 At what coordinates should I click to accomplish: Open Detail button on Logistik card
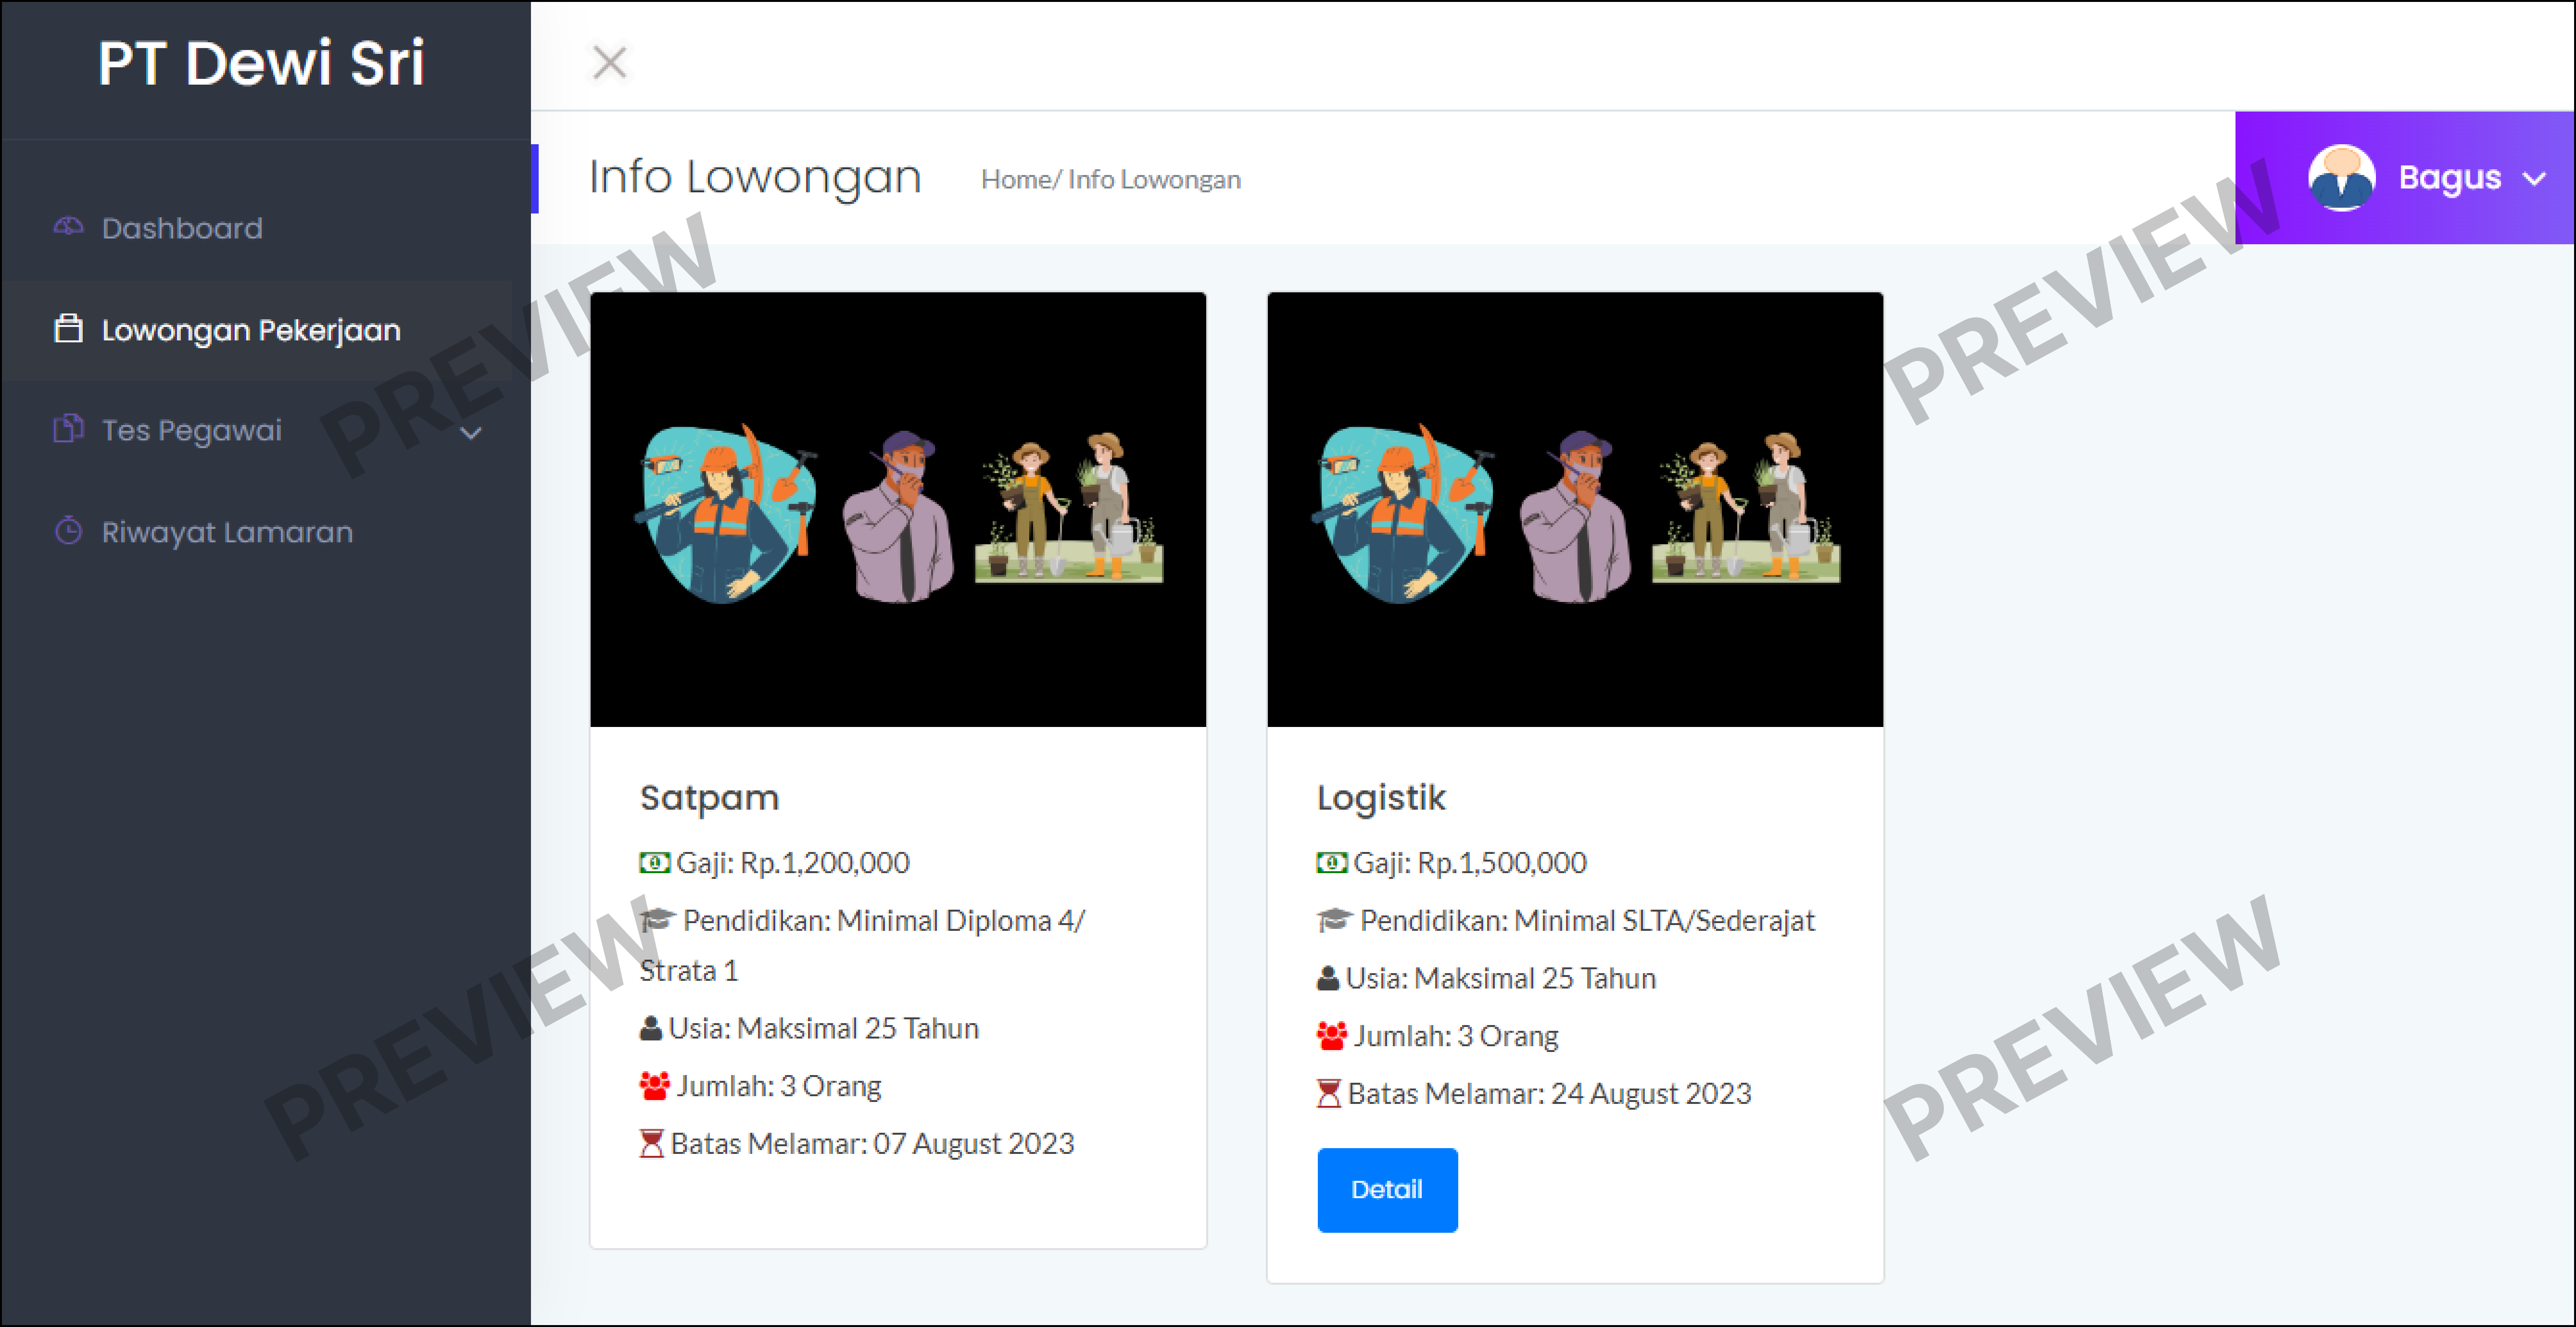pyautogui.click(x=1387, y=1190)
